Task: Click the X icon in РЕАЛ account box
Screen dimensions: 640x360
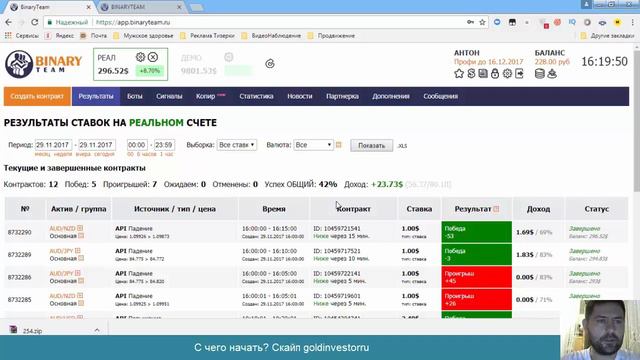Action: 153,57
